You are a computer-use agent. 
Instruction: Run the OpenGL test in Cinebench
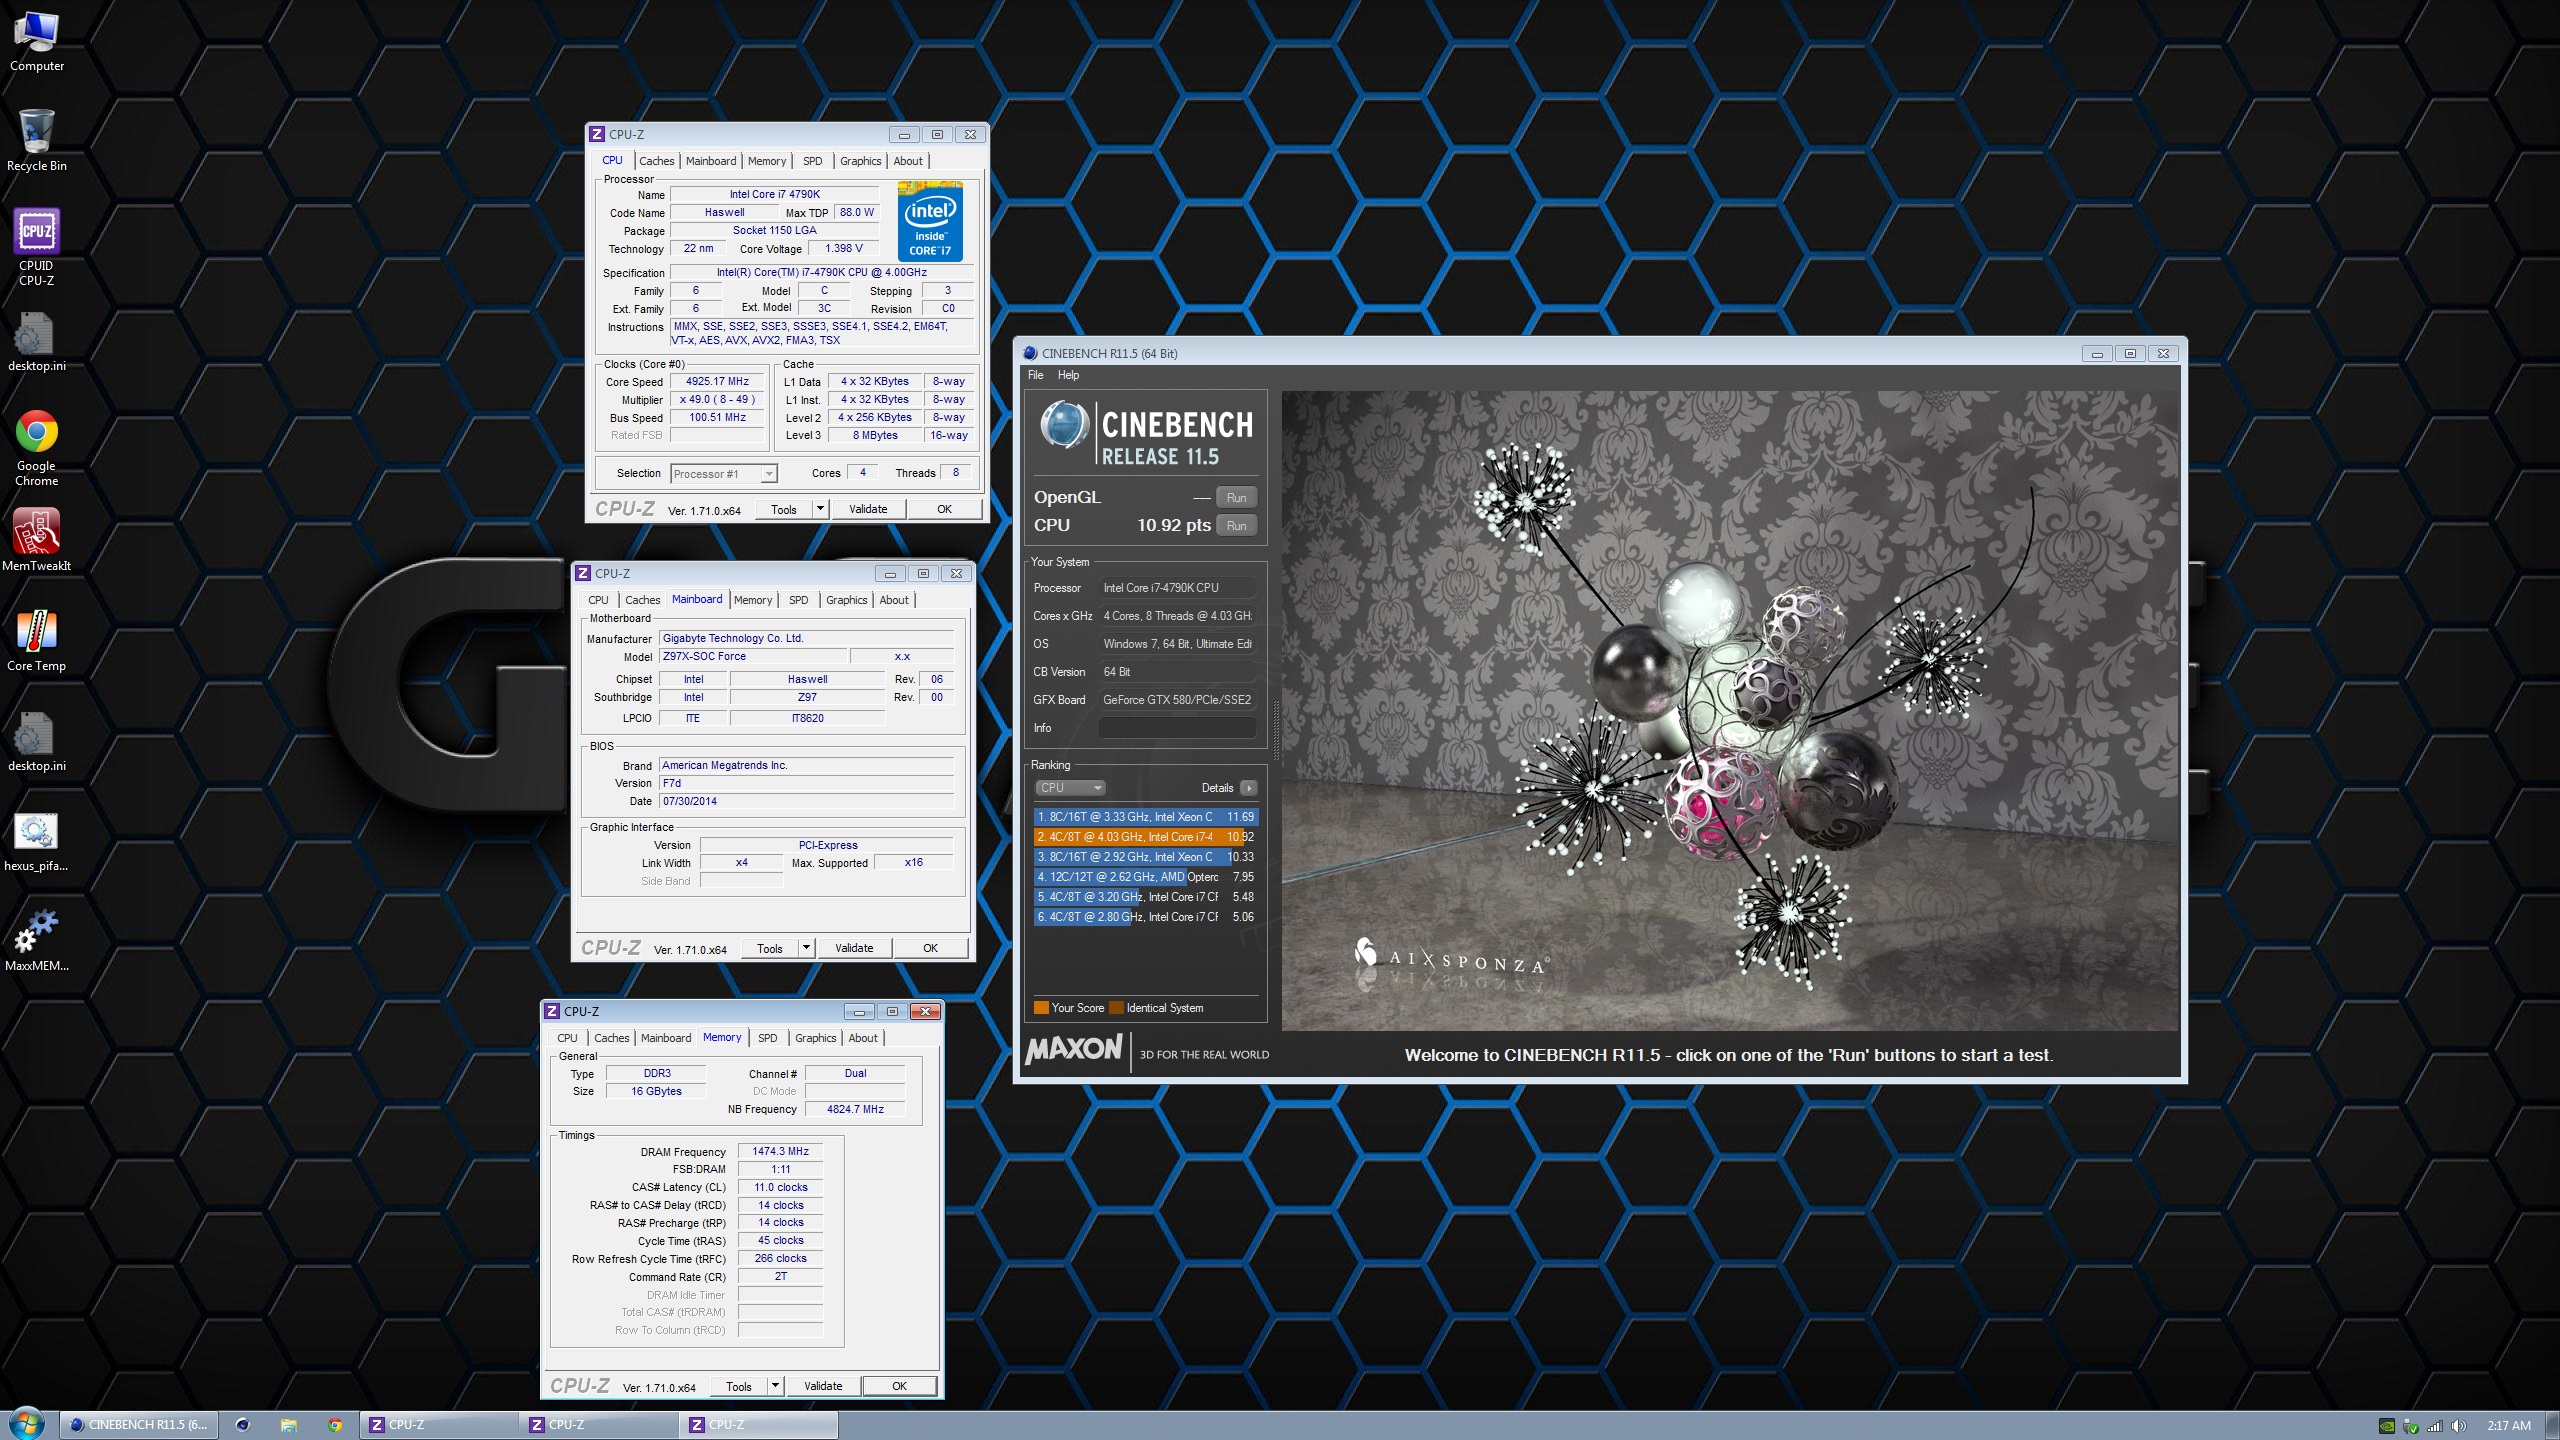[x=1236, y=498]
